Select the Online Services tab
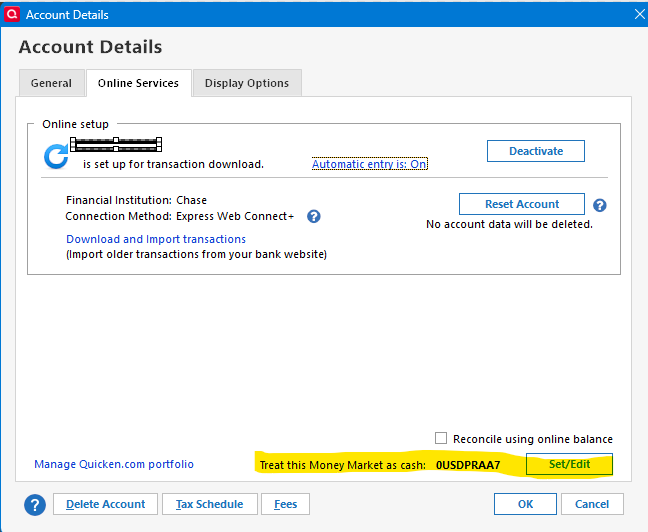 tap(138, 83)
